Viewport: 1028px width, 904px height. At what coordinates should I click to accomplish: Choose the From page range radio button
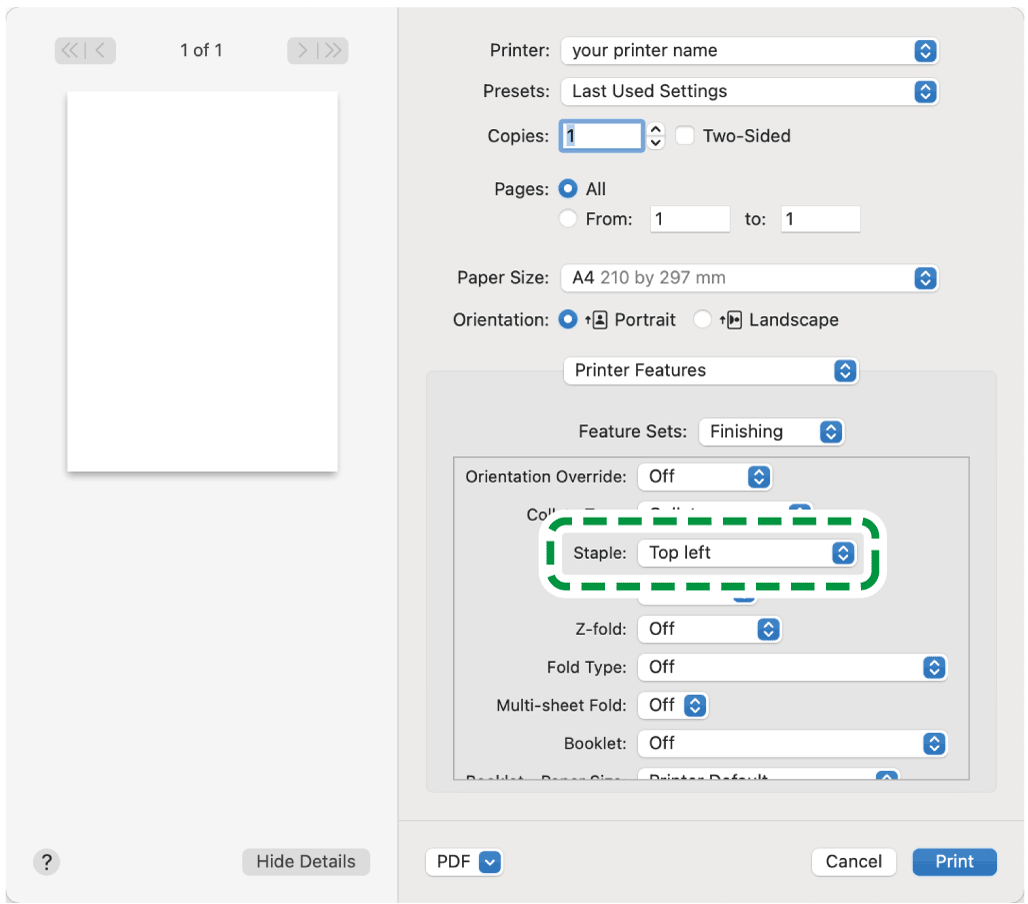point(568,219)
